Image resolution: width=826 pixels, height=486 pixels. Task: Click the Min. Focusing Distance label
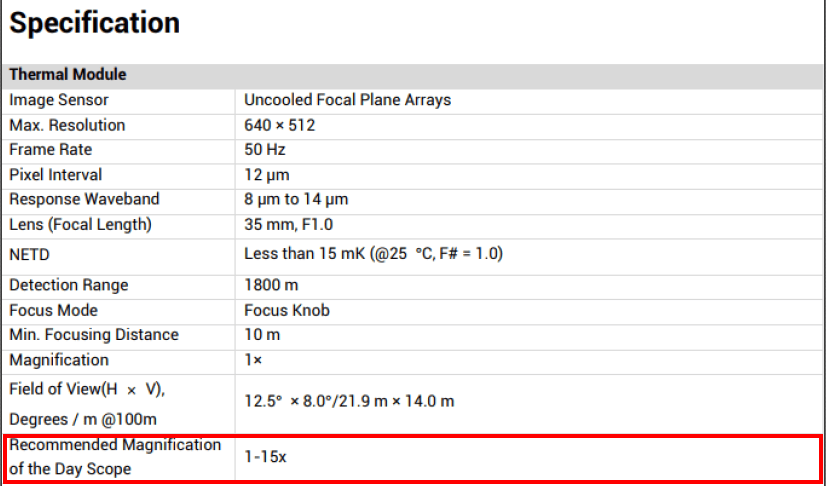(x=94, y=335)
